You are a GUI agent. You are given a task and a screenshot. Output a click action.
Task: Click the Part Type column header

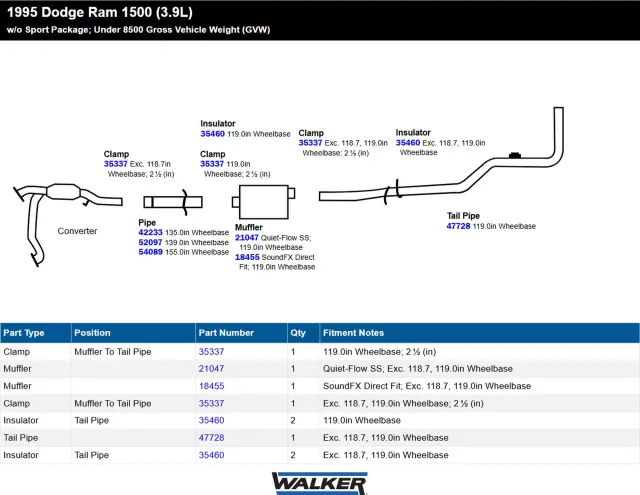point(36,333)
